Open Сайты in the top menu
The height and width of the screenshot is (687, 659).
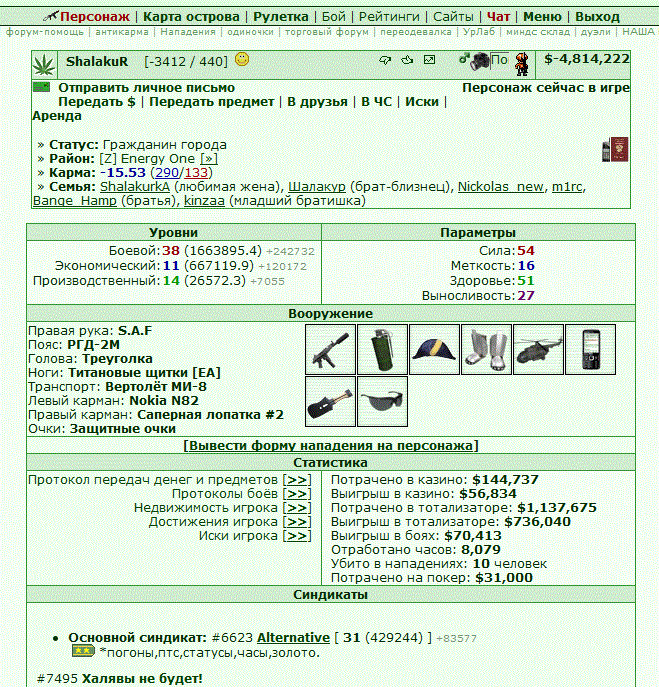(x=453, y=17)
